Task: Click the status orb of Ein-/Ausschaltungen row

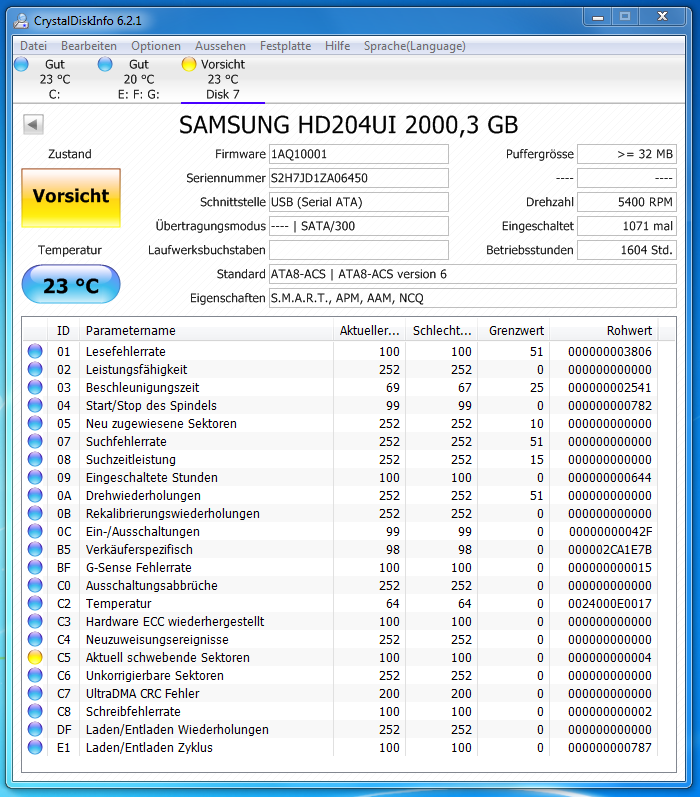Action: pos(35,531)
